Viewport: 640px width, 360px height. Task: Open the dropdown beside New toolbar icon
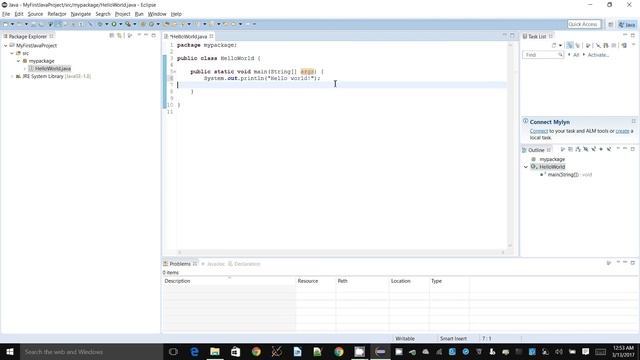[x=12, y=24]
